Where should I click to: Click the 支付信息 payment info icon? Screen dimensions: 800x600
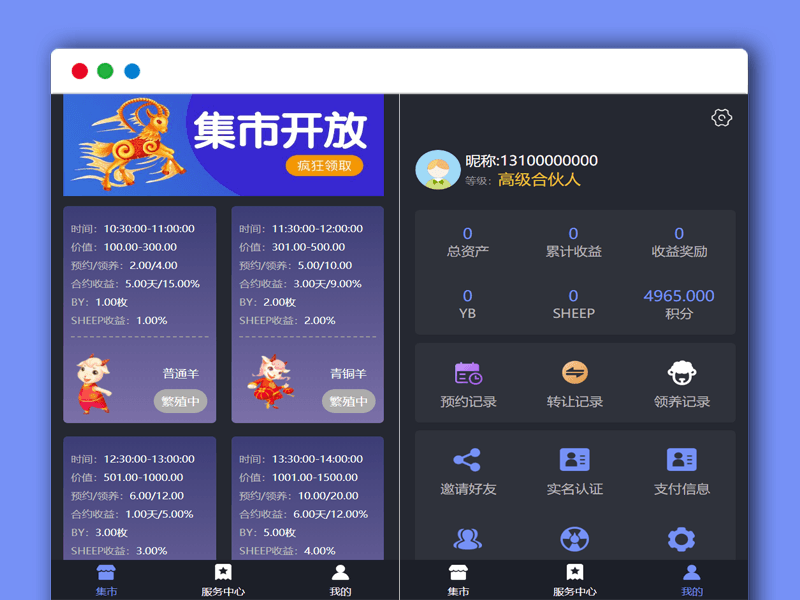click(681, 460)
